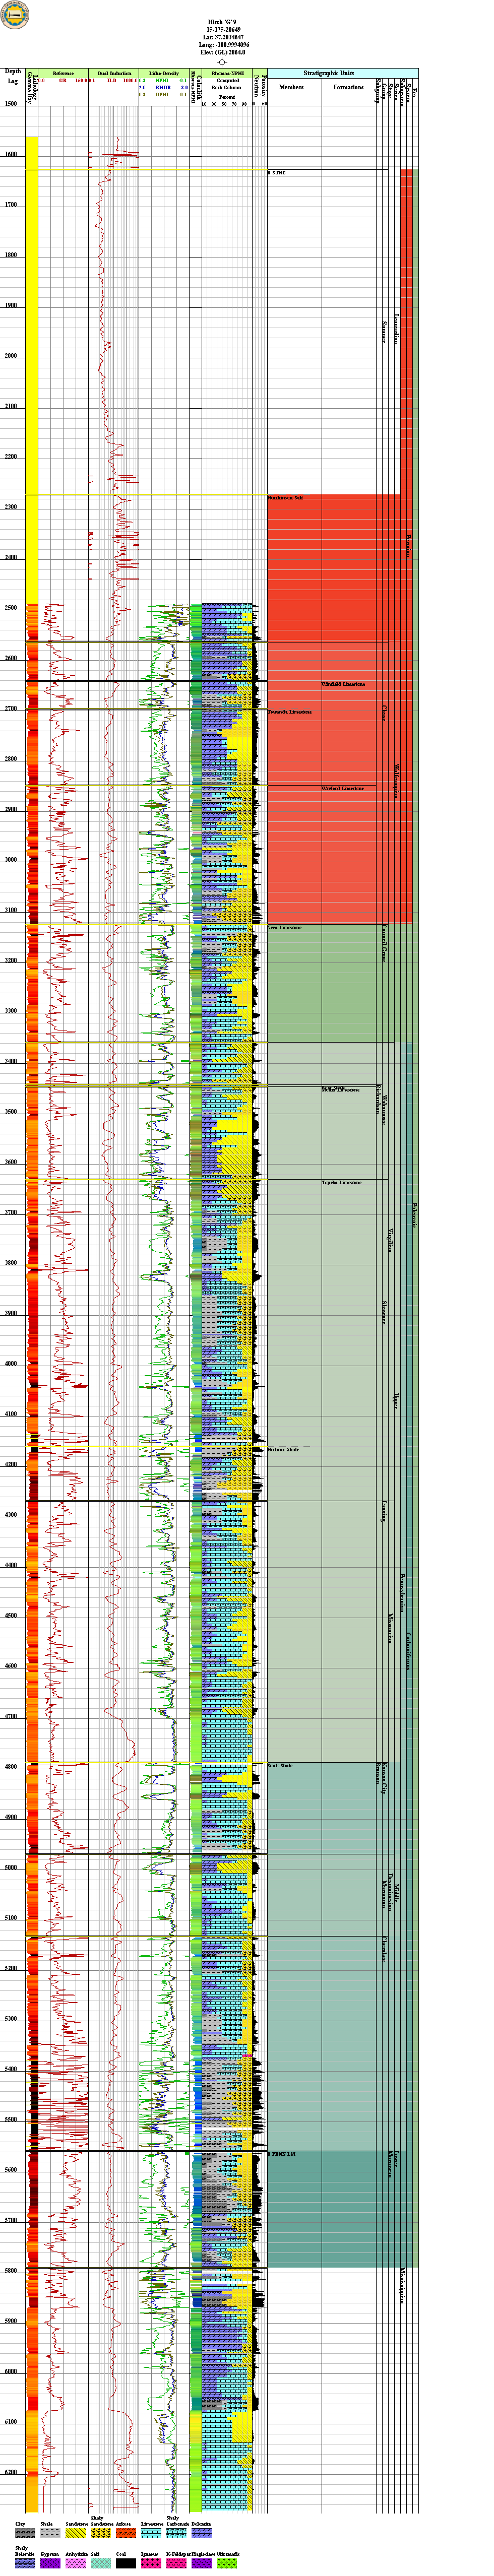494x2576 pixels.
Task: Click the 6200 depth label
Action: (11, 2473)
